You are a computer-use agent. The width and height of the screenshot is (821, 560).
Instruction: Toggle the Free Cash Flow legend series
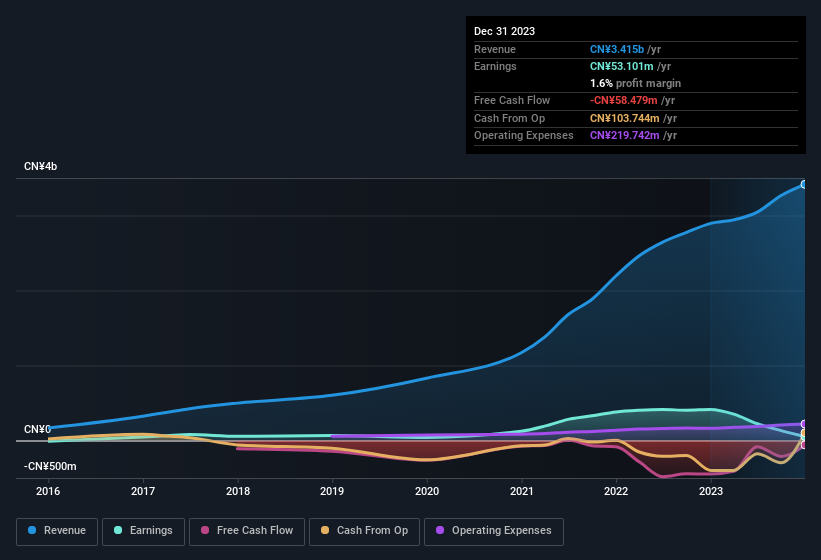(x=247, y=531)
